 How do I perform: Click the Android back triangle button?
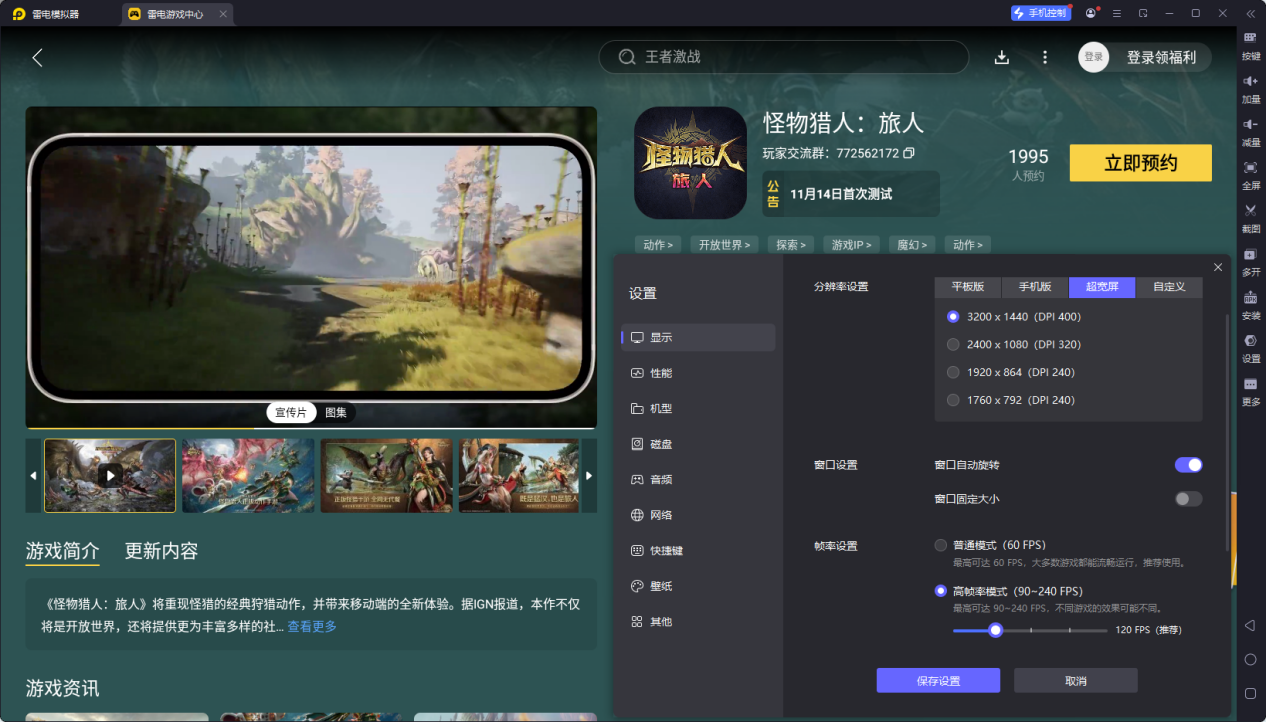point(1250,625)
